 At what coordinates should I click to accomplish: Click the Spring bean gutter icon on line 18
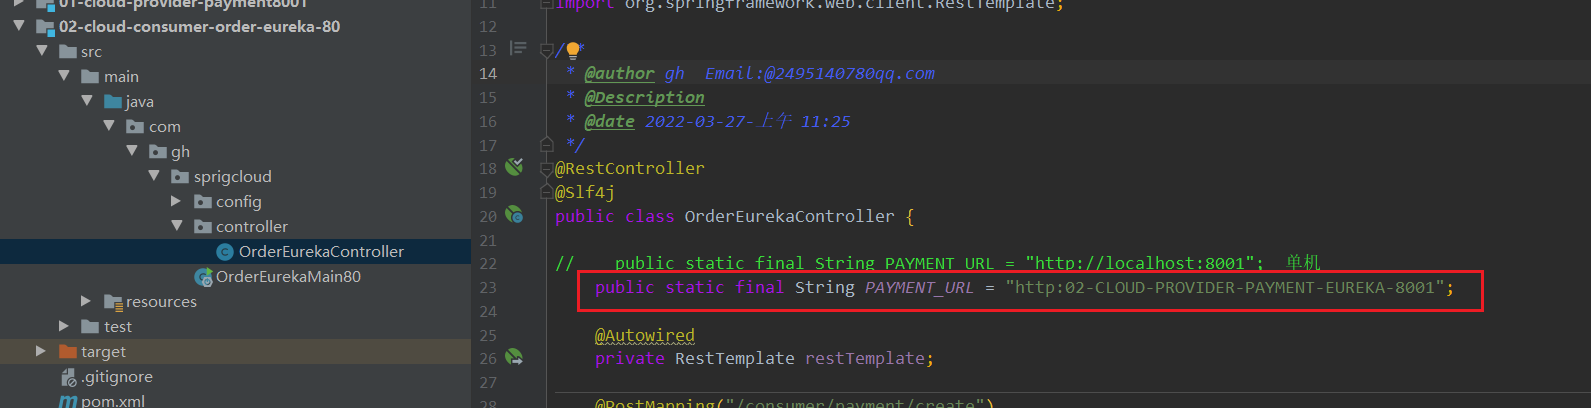(514, 167)
